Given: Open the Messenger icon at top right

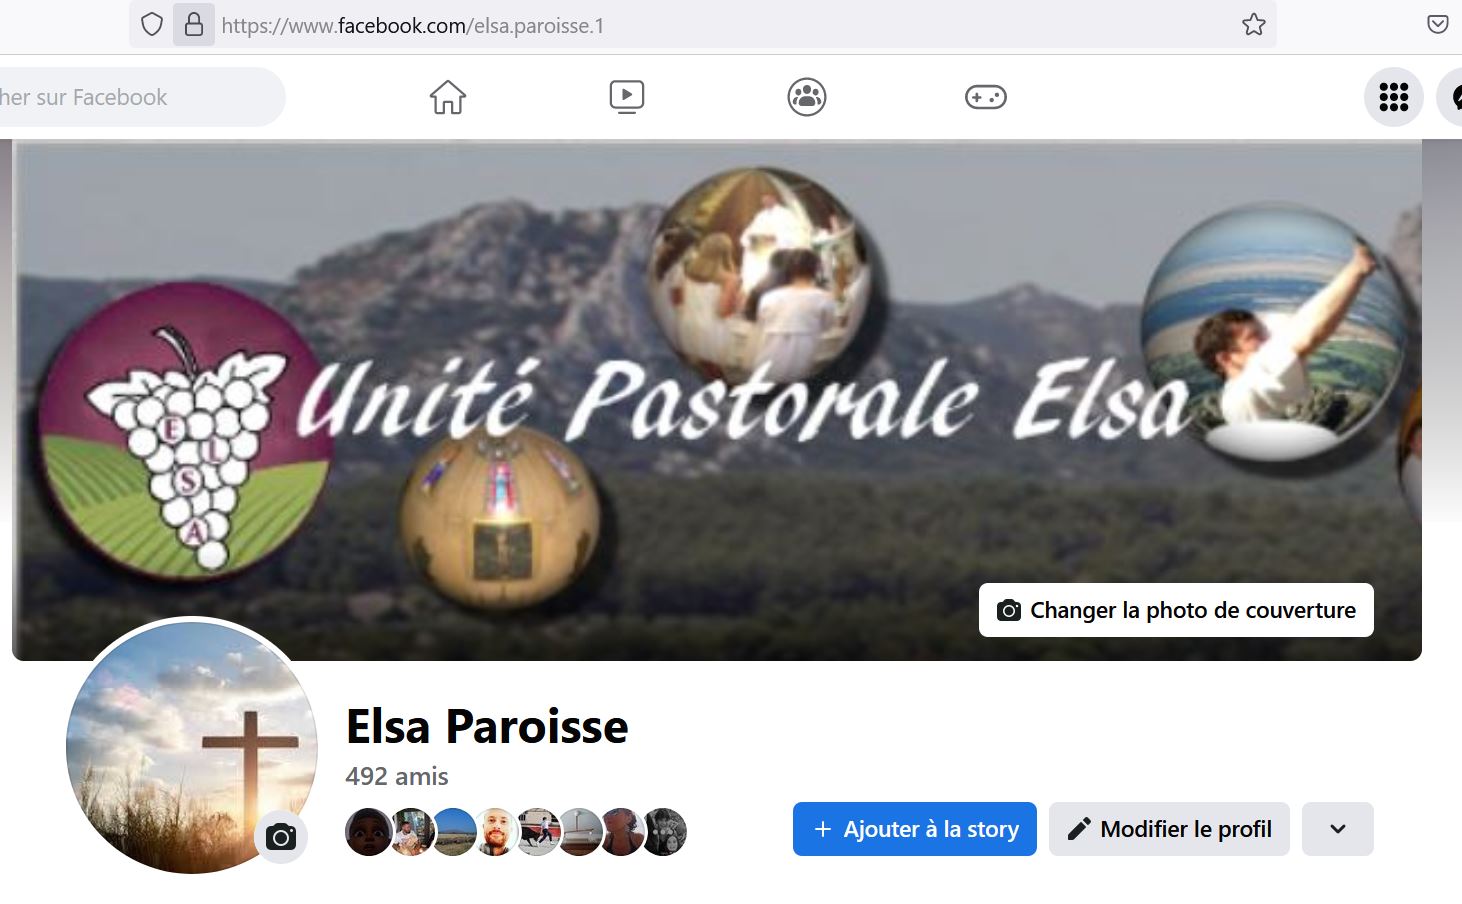Looking at the screenshot, I should point(1452,97).
